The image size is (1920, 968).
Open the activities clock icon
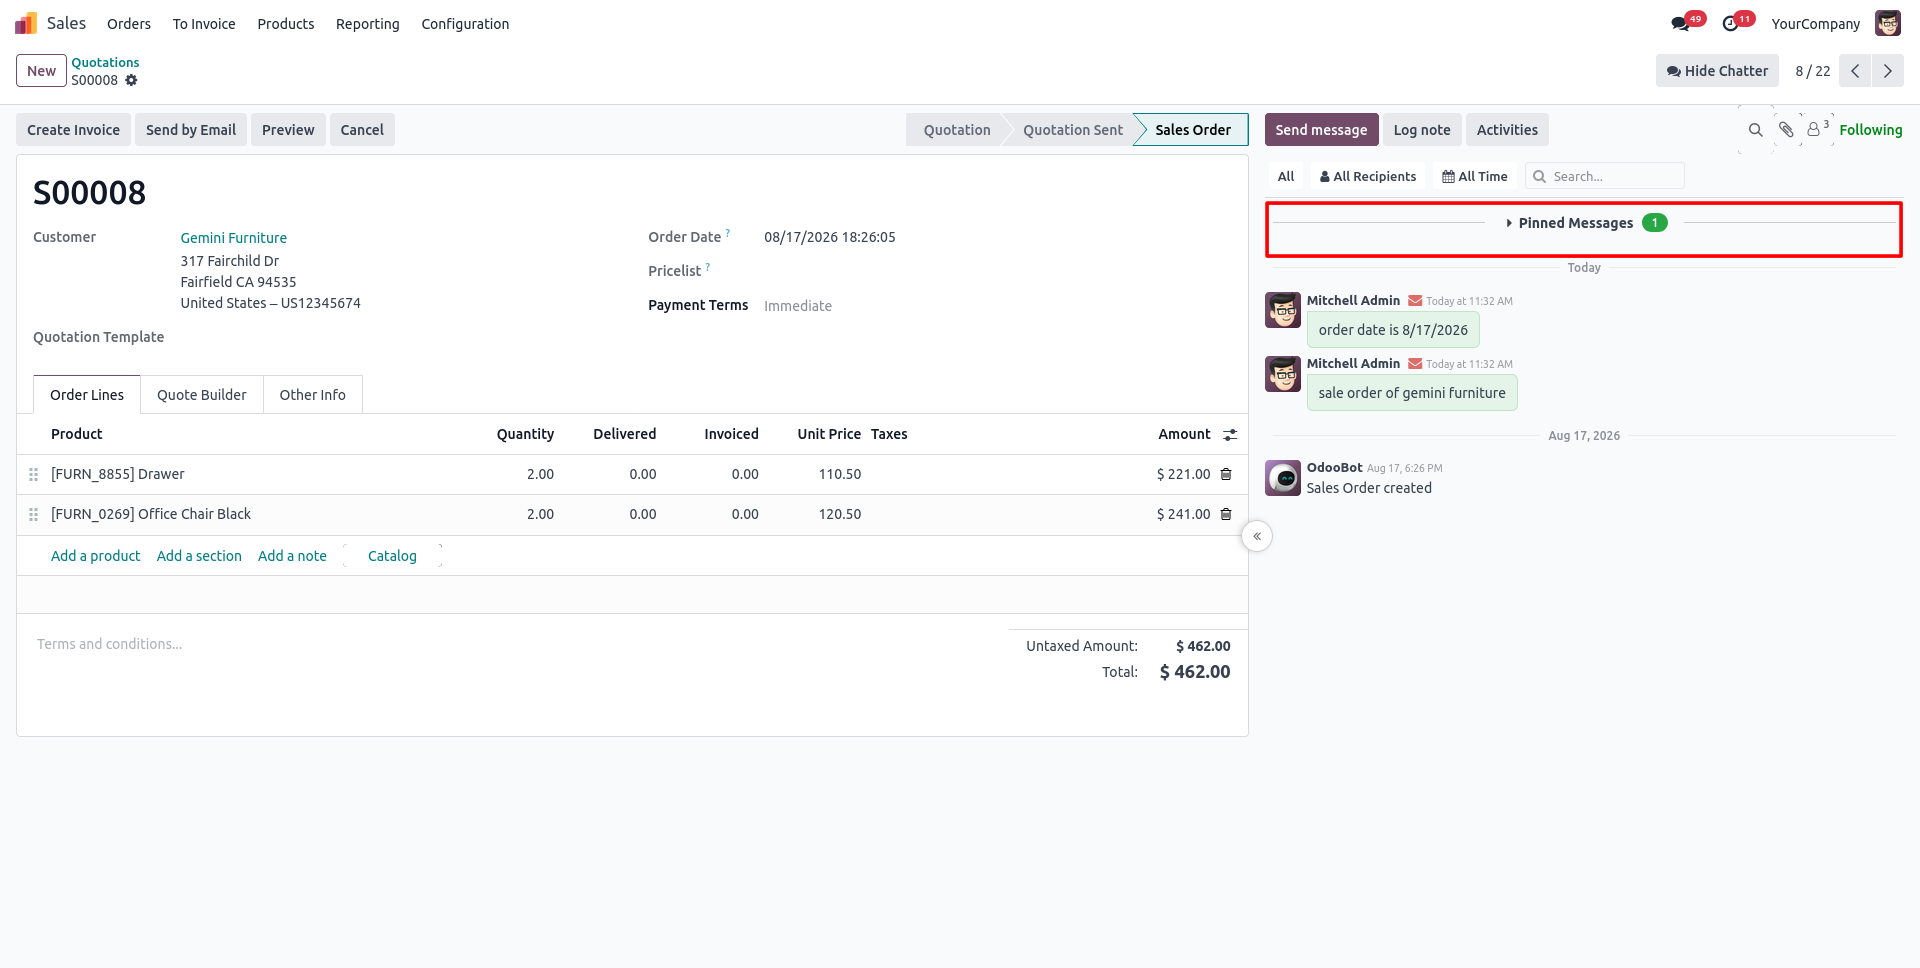pos(1731,24)
